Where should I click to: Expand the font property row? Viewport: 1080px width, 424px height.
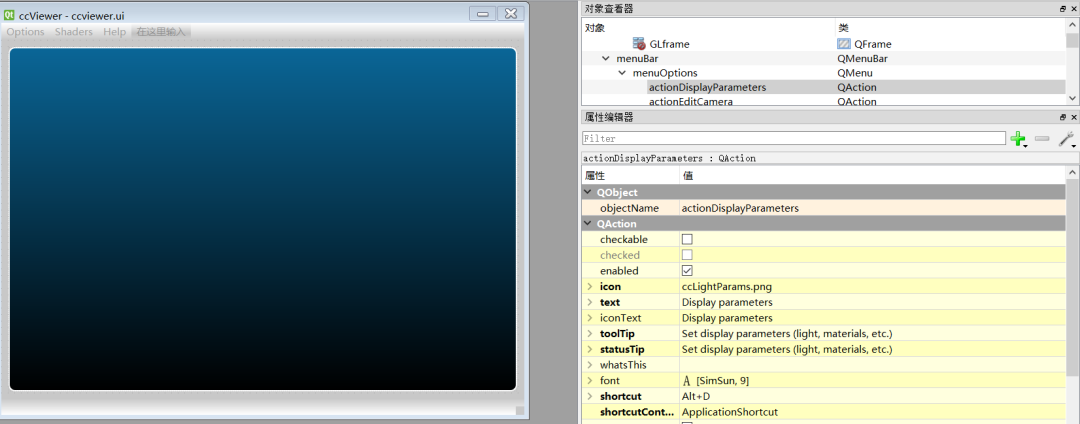click(590, 381)
